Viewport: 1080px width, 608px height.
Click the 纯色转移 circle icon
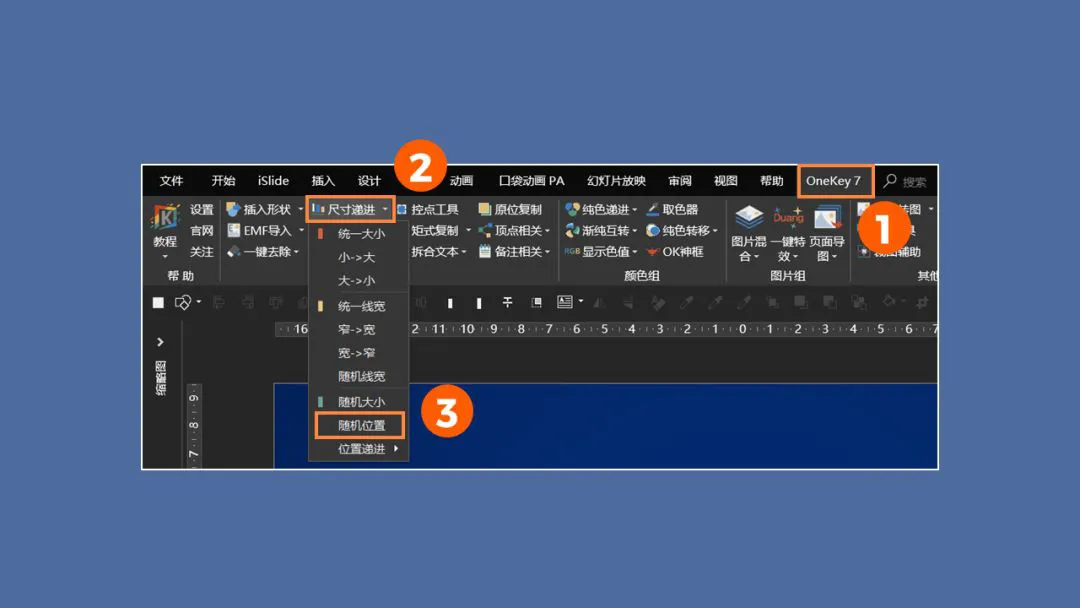pos(652,230)
